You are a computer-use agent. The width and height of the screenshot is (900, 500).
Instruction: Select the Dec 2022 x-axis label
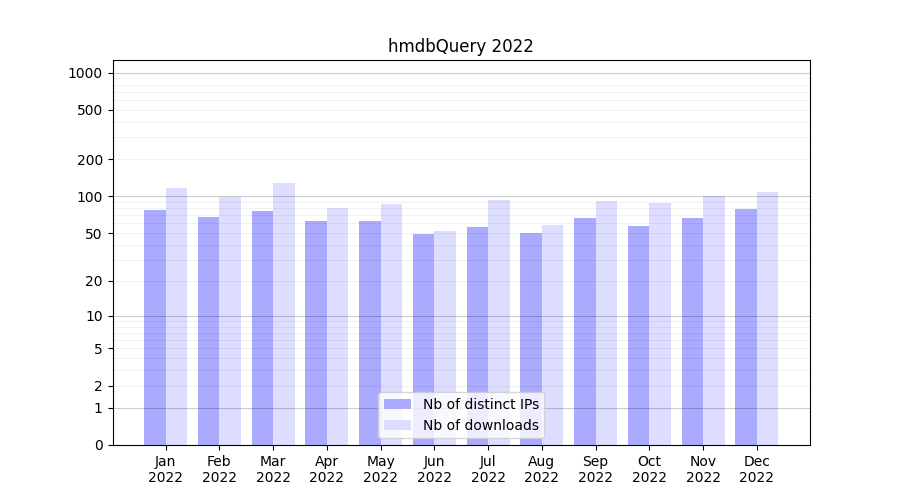coord(757,469)
